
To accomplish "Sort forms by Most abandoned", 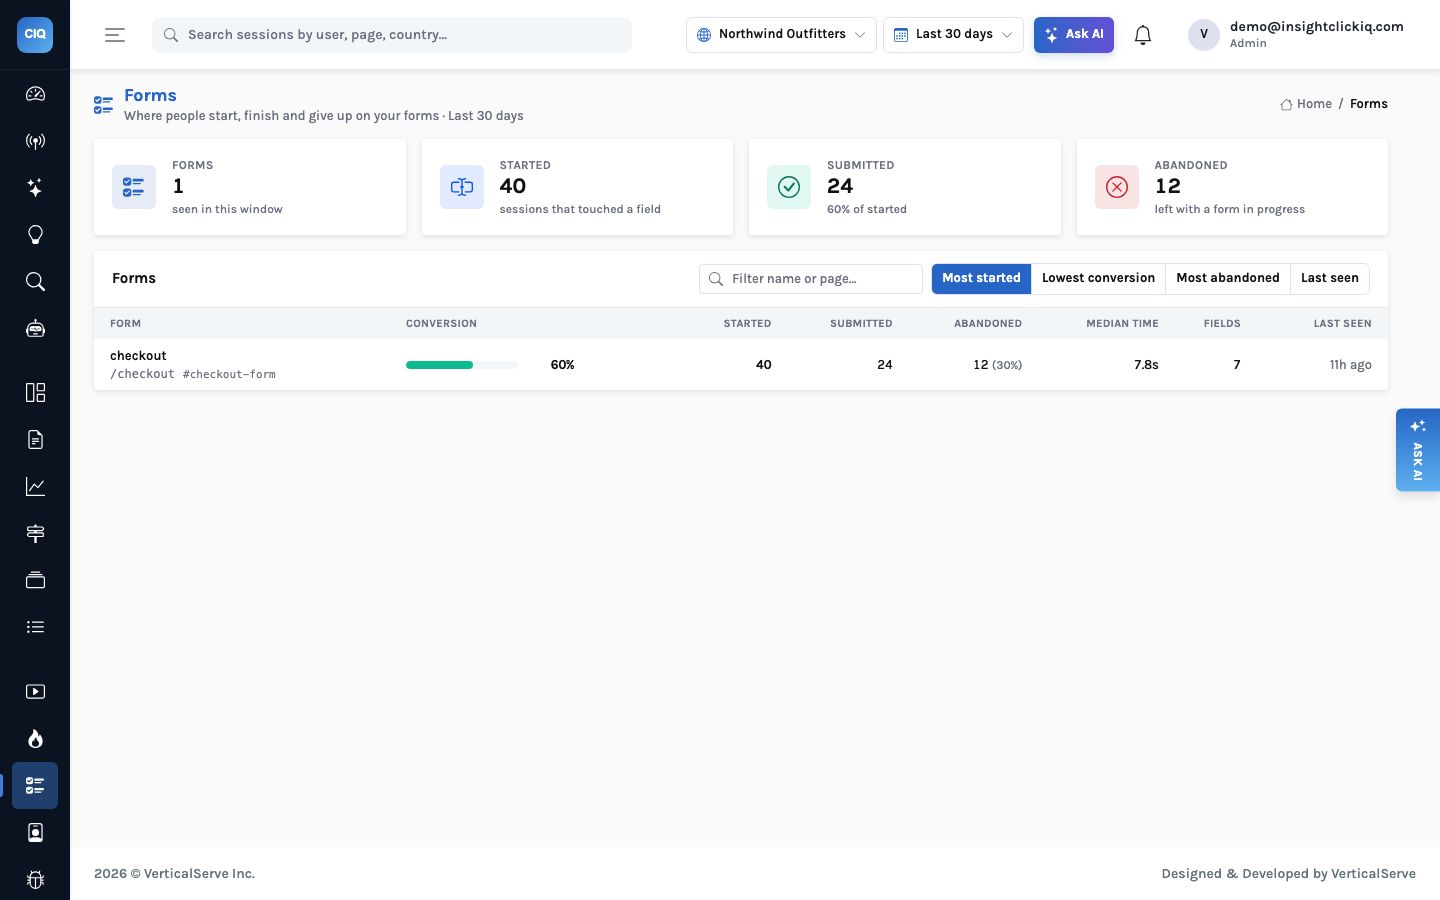I will pos(1228,278).
